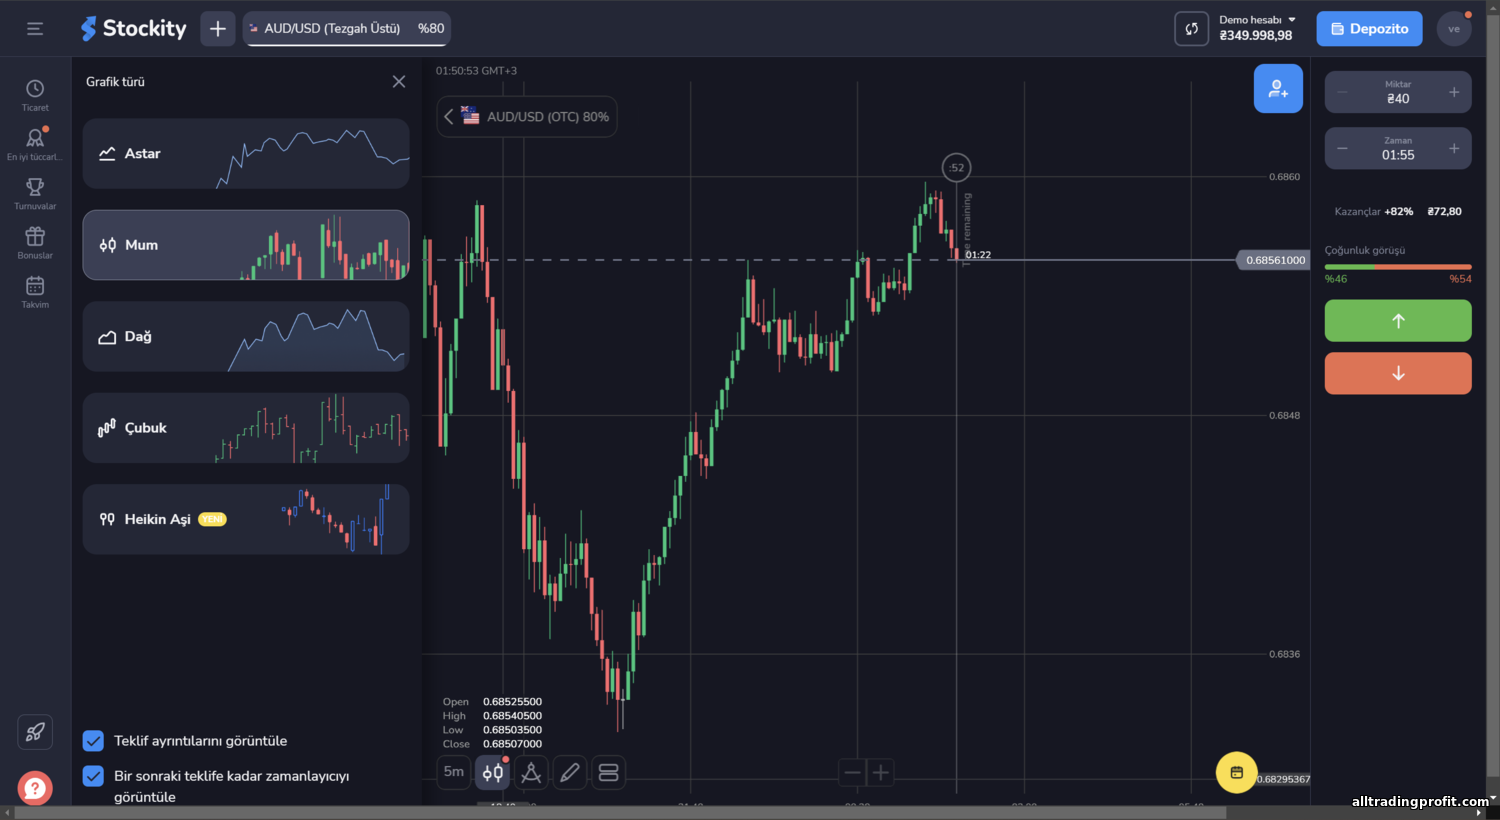
Task: Click the horizontal scrollbar at bottom
Action: (x=620, y=813)
